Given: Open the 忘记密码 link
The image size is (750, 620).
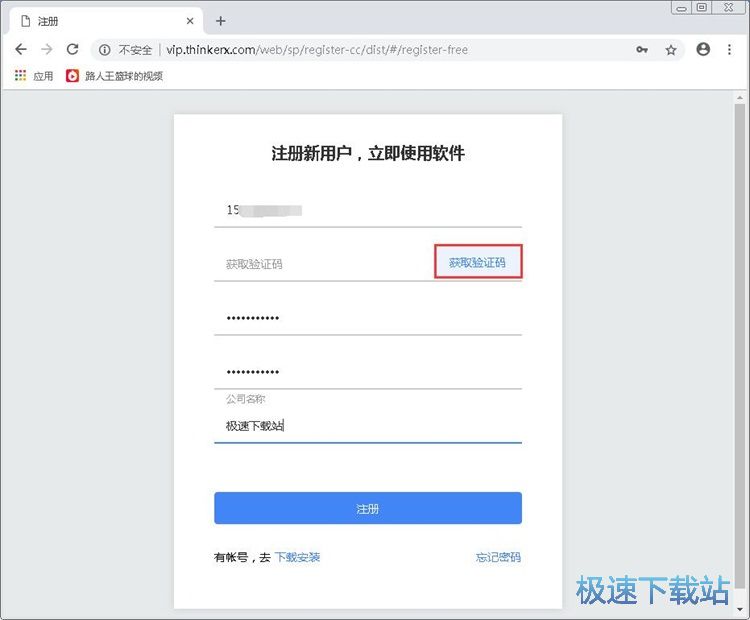Looking at the screenshot, I should (x=498, y=557).
